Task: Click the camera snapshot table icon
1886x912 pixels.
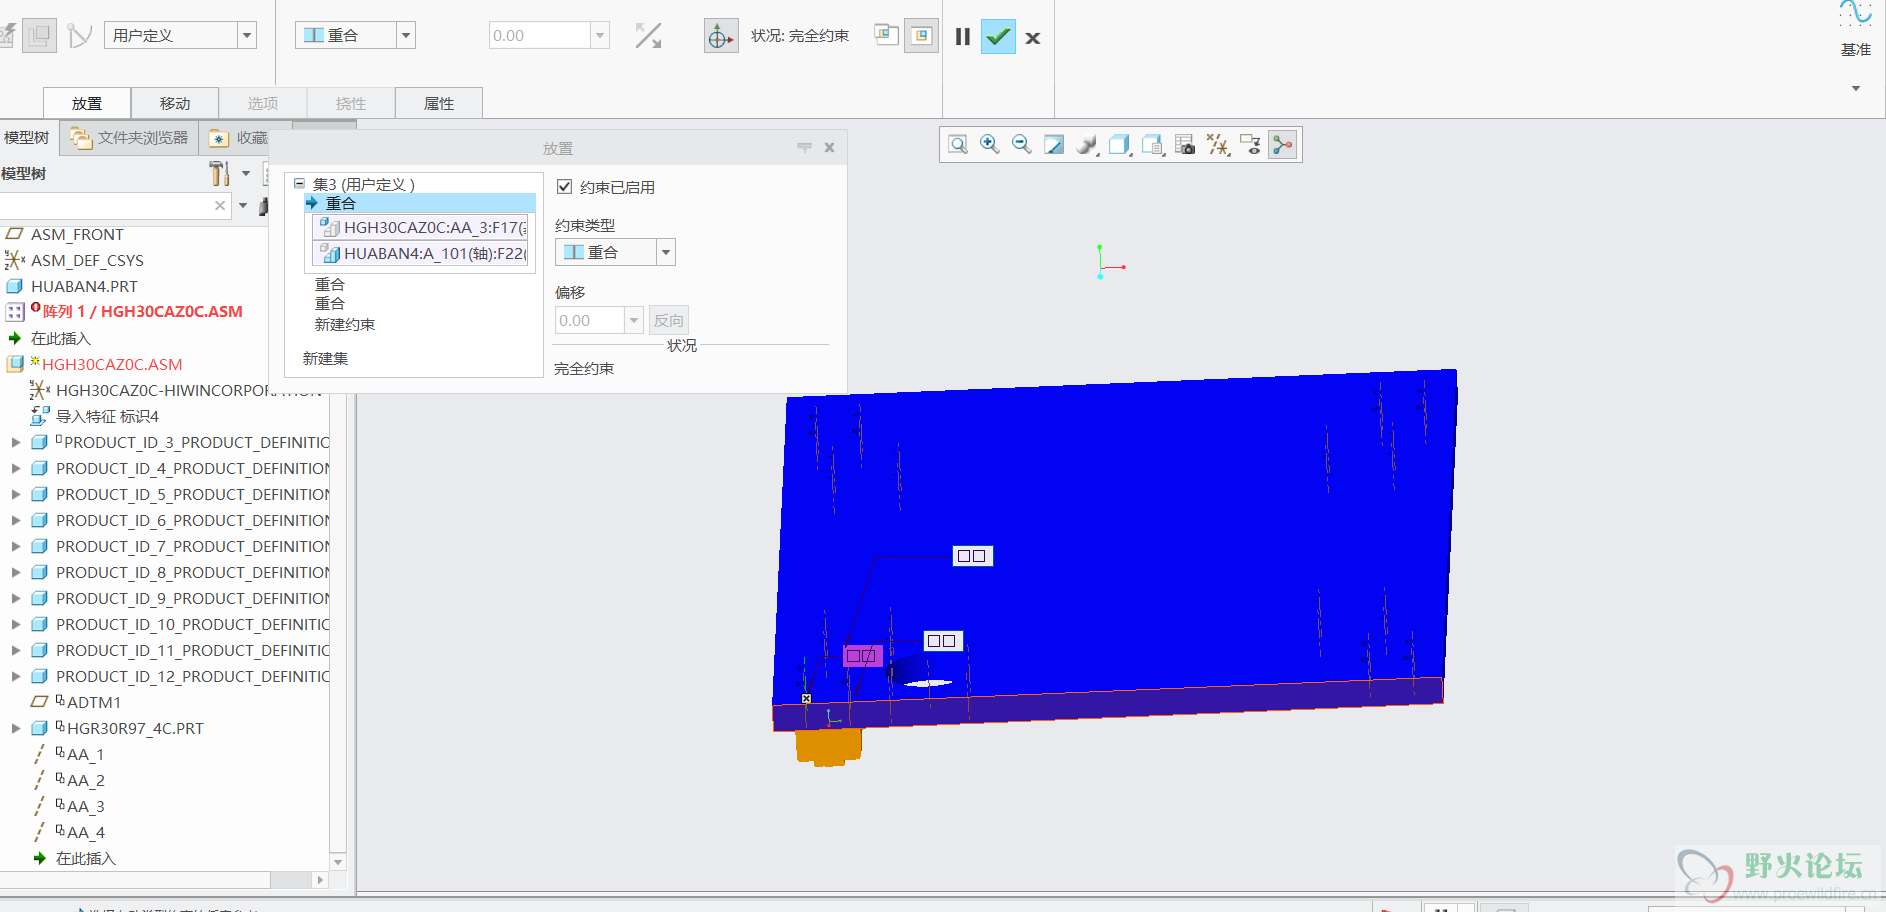Action: tap(1185, 145)
